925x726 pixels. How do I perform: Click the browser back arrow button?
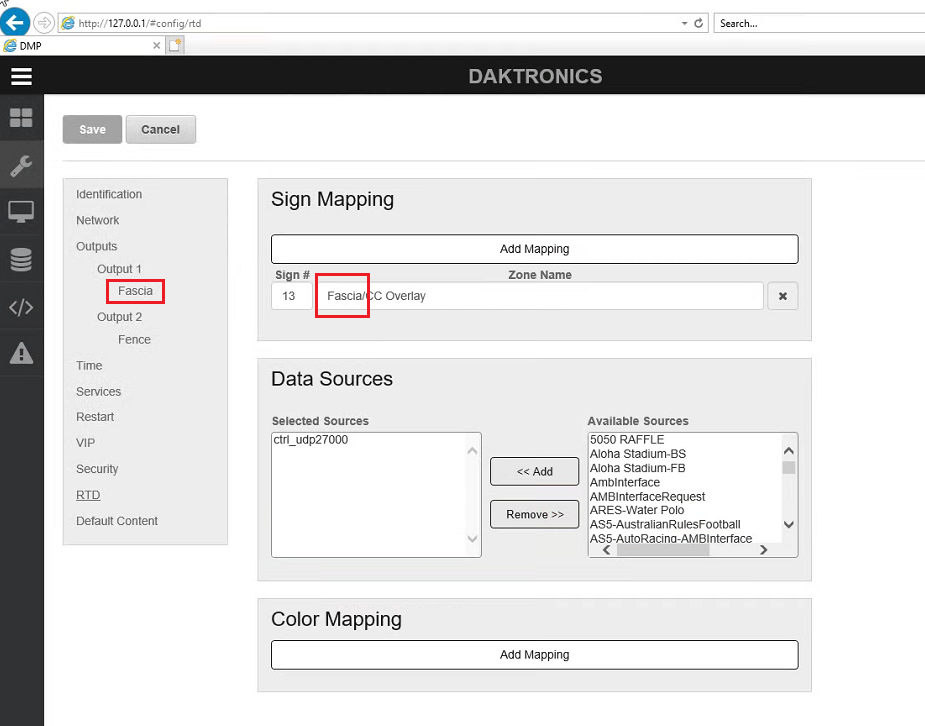click(15, 21)
